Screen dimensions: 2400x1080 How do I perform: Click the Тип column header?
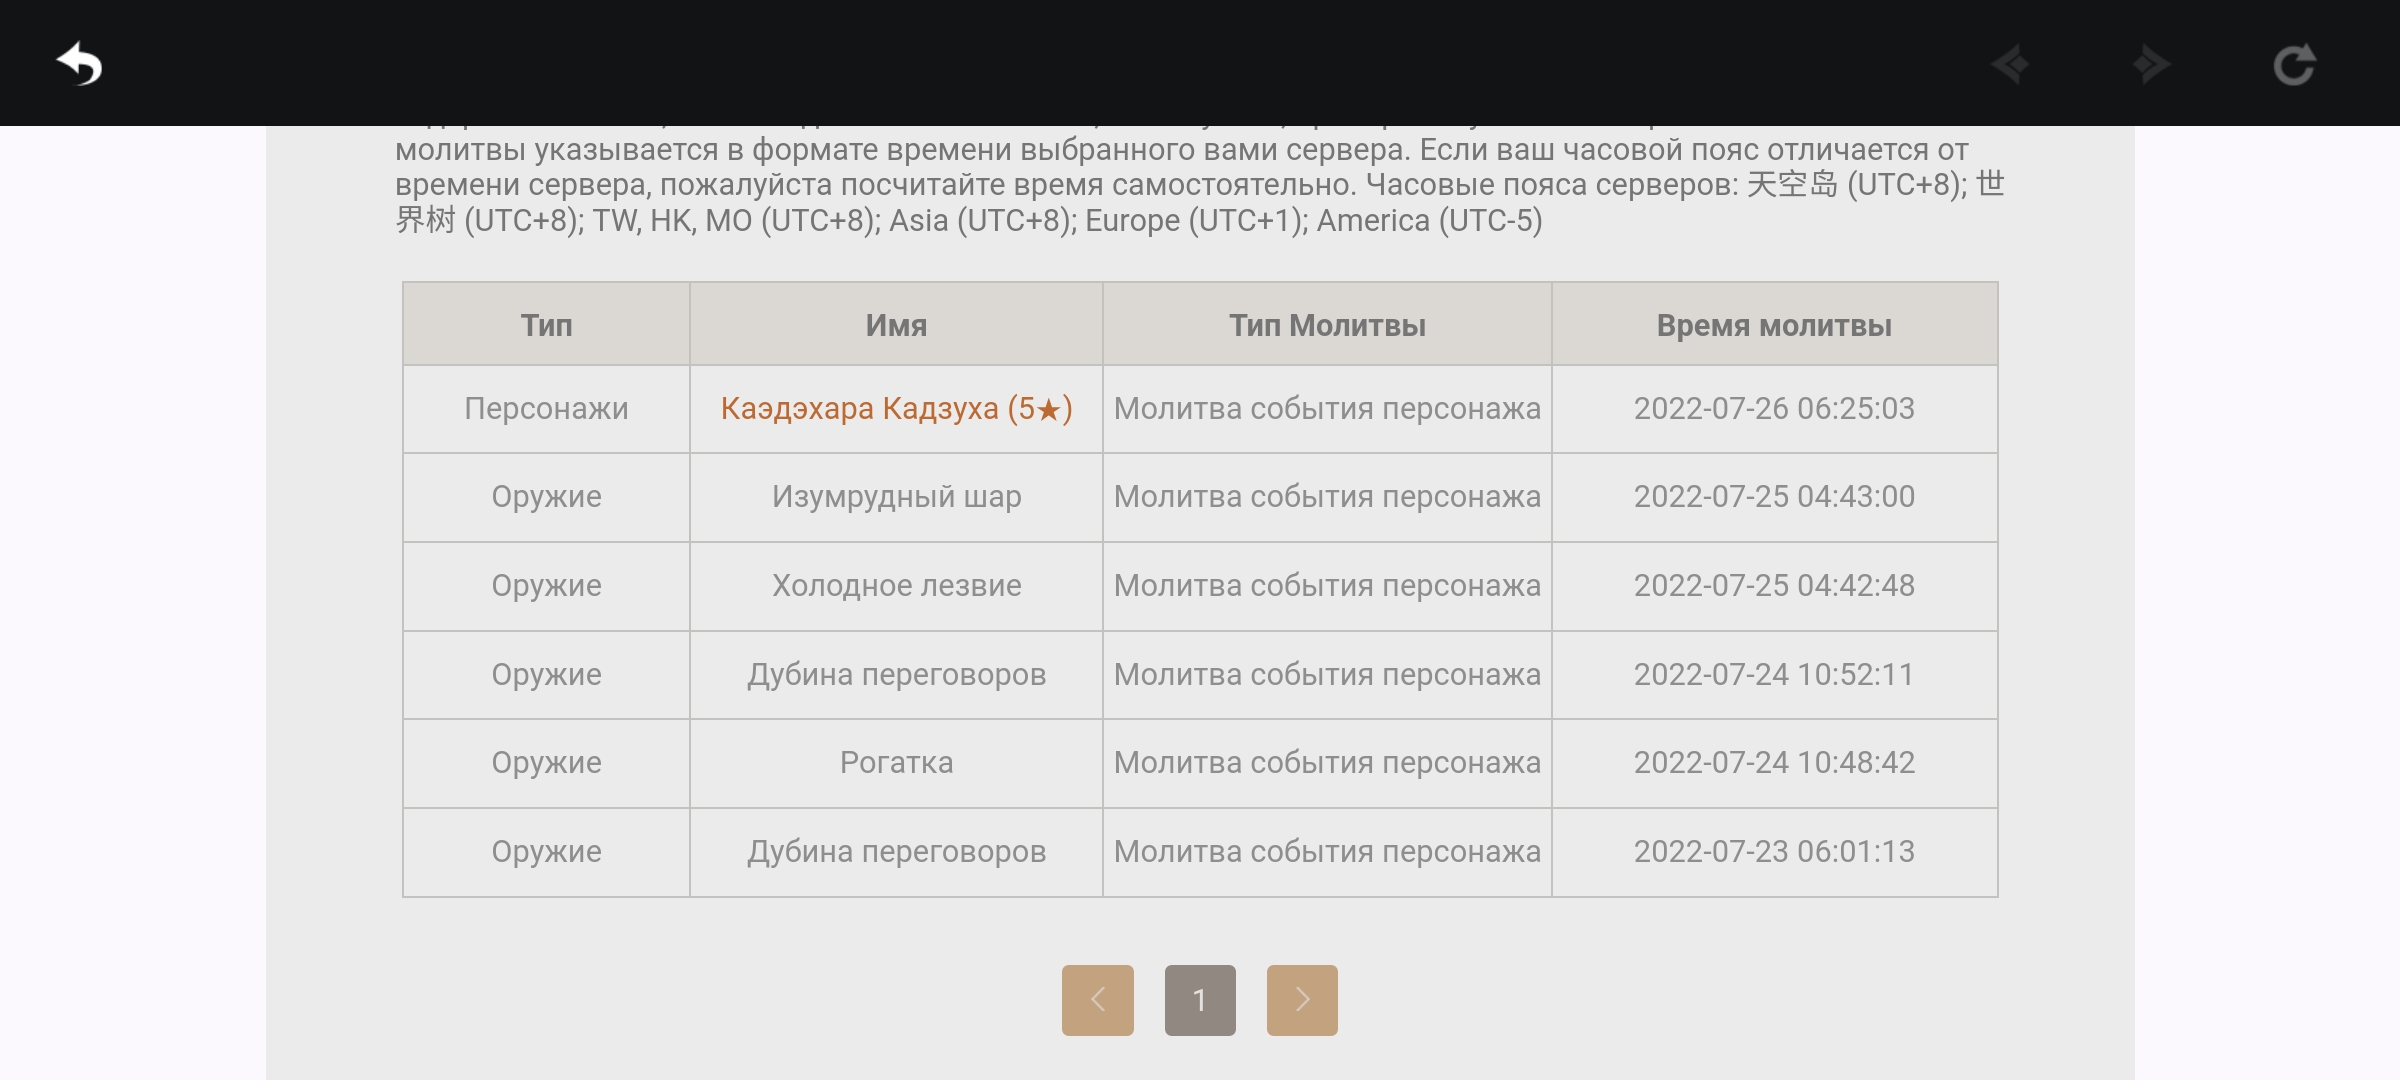coord(546,325)
